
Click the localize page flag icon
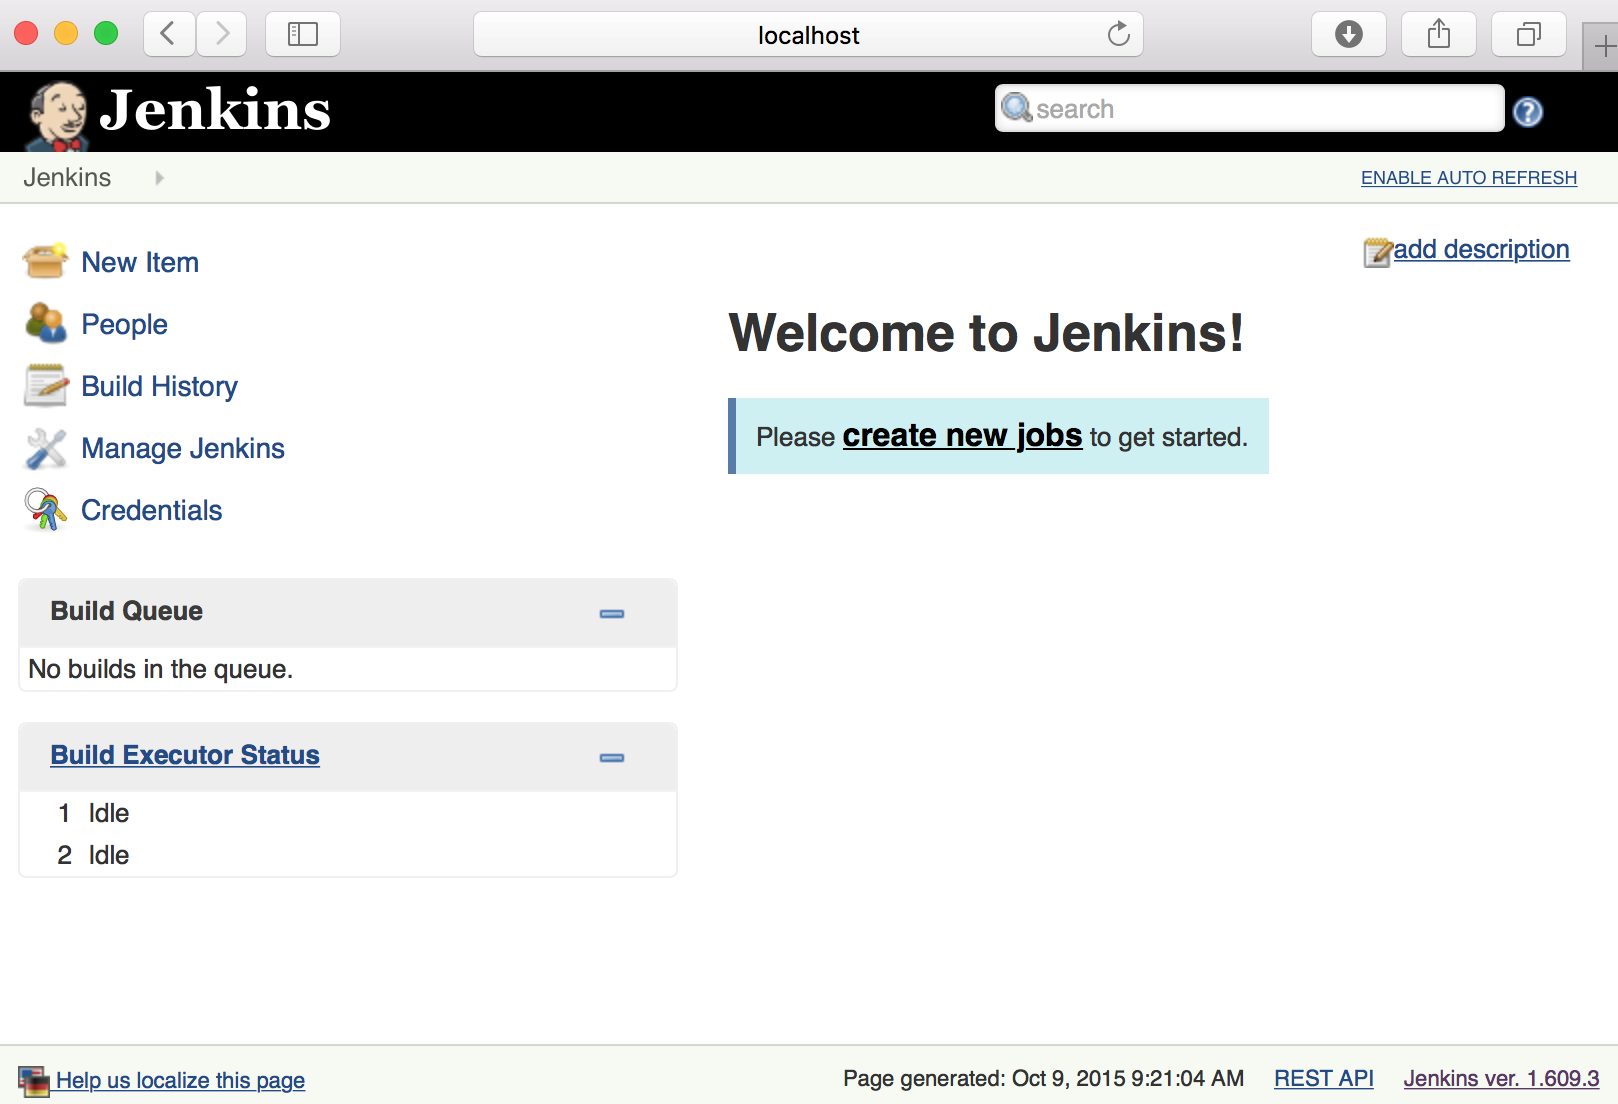tap(34, 1081)
